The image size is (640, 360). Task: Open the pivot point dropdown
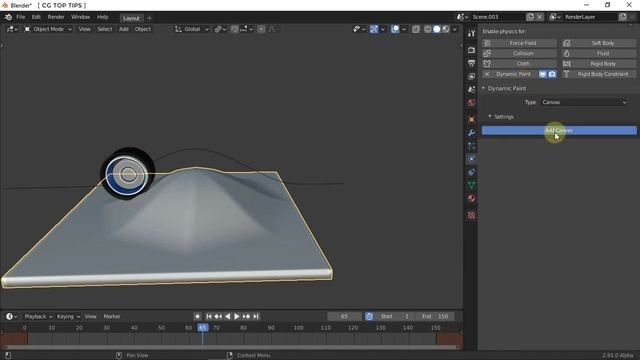[x=220, y=29]
